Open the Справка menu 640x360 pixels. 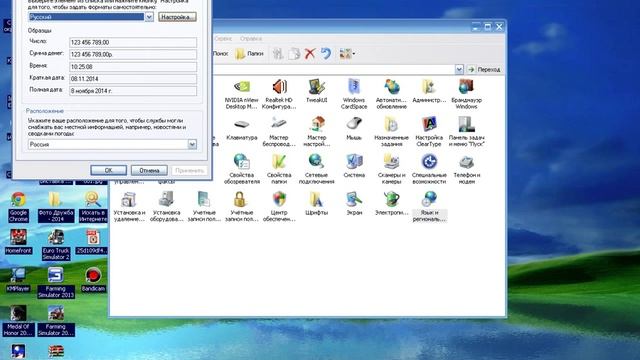[251, 38]
